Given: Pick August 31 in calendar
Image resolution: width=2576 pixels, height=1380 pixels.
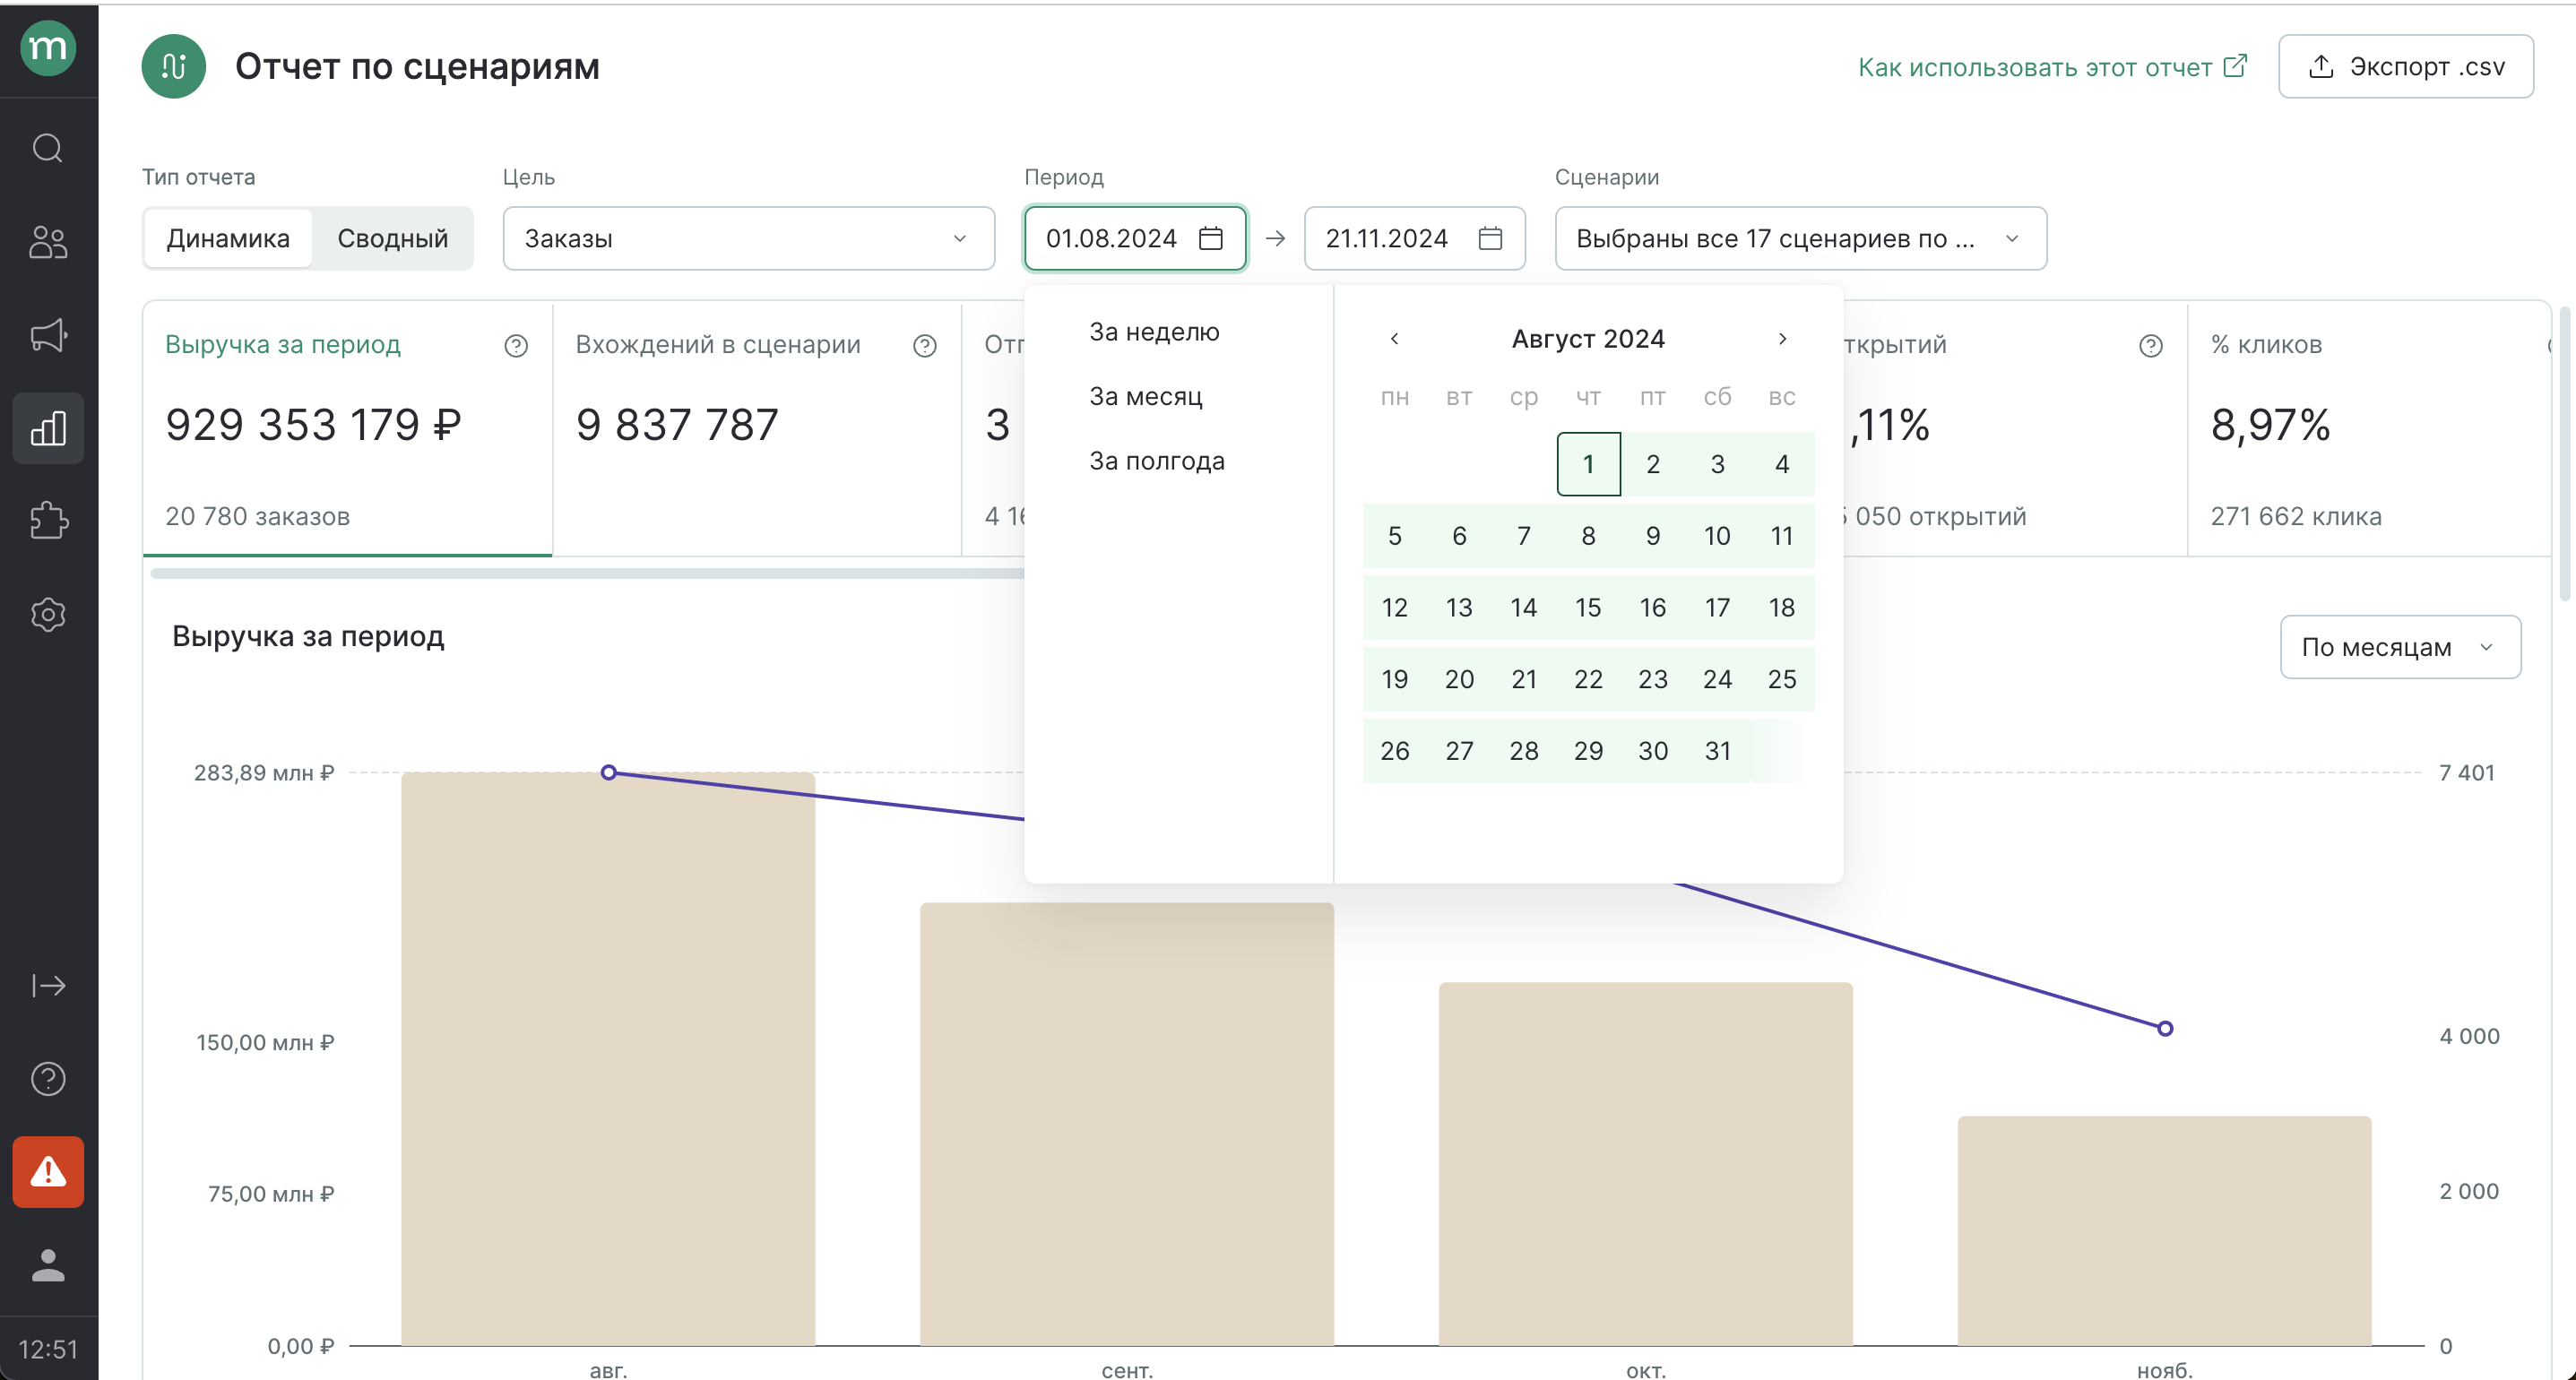Looking at the screenshot, I should (1717, 750).
